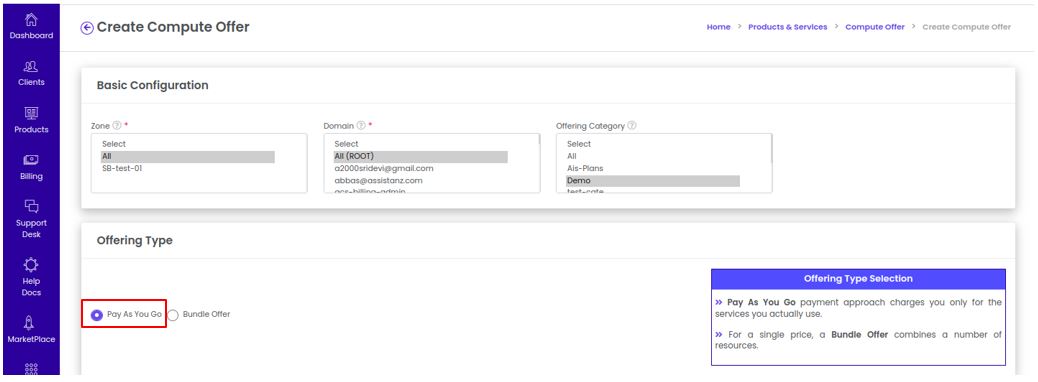Image resolution: width=1038 pixels, height=382 pixels.
Task: Click the help icon next to Zone
Action: pyautogui.click(x=117, y=125)
